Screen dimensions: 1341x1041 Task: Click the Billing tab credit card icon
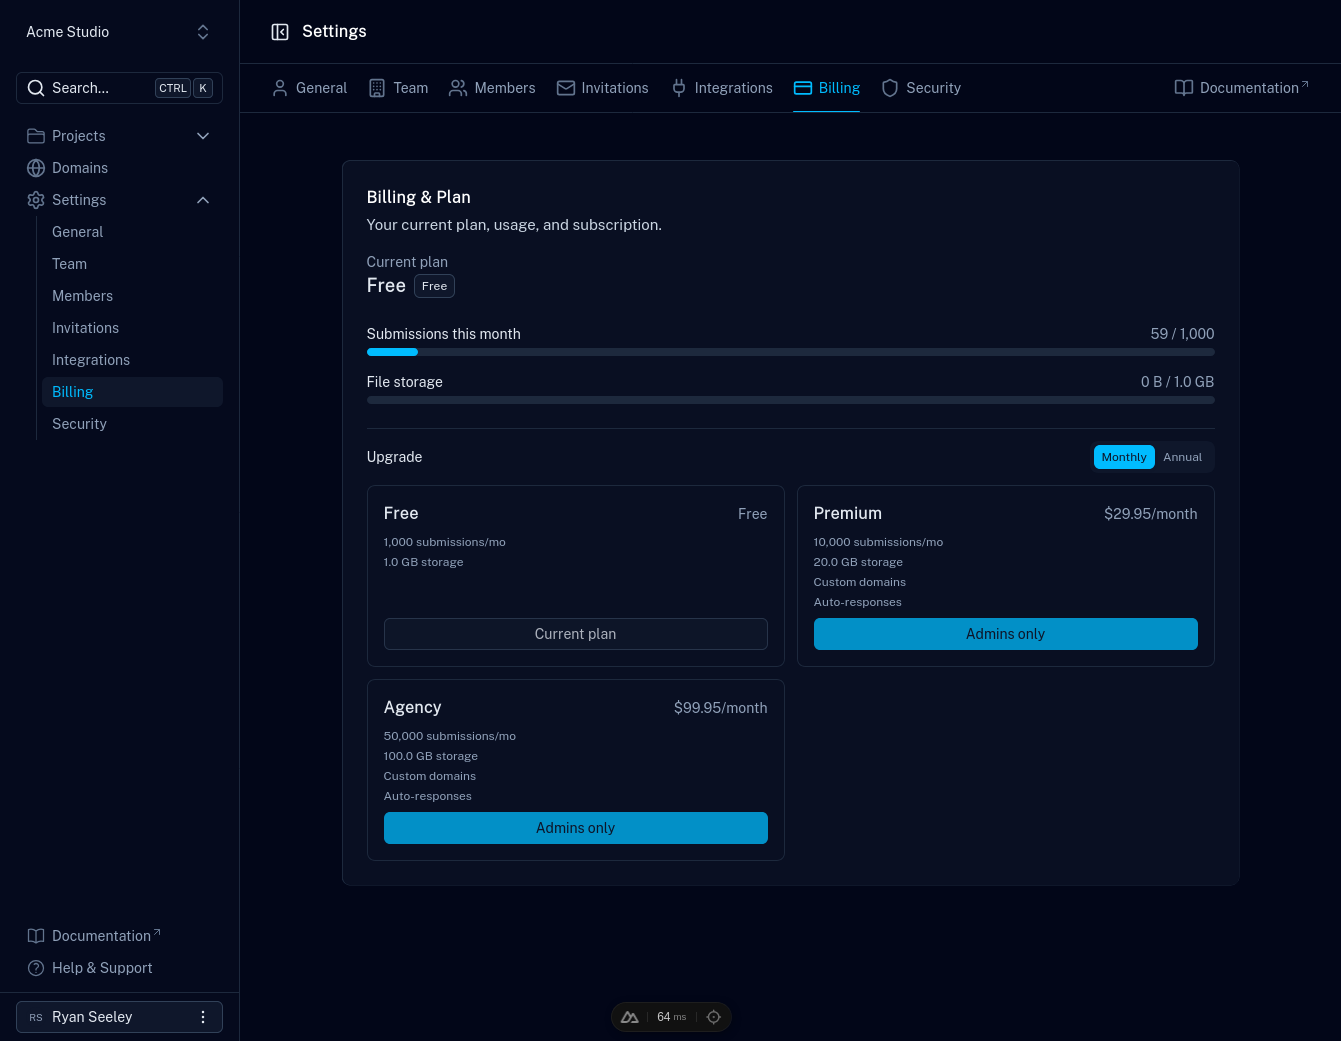point(802,88)
